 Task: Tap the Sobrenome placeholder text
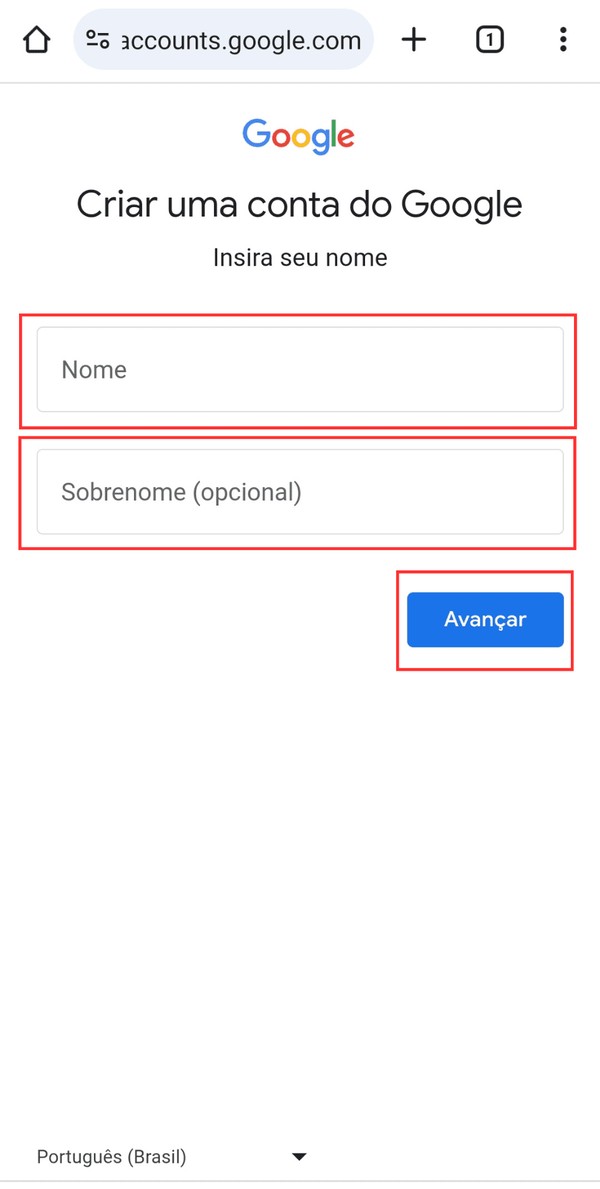tap(181, 492)
